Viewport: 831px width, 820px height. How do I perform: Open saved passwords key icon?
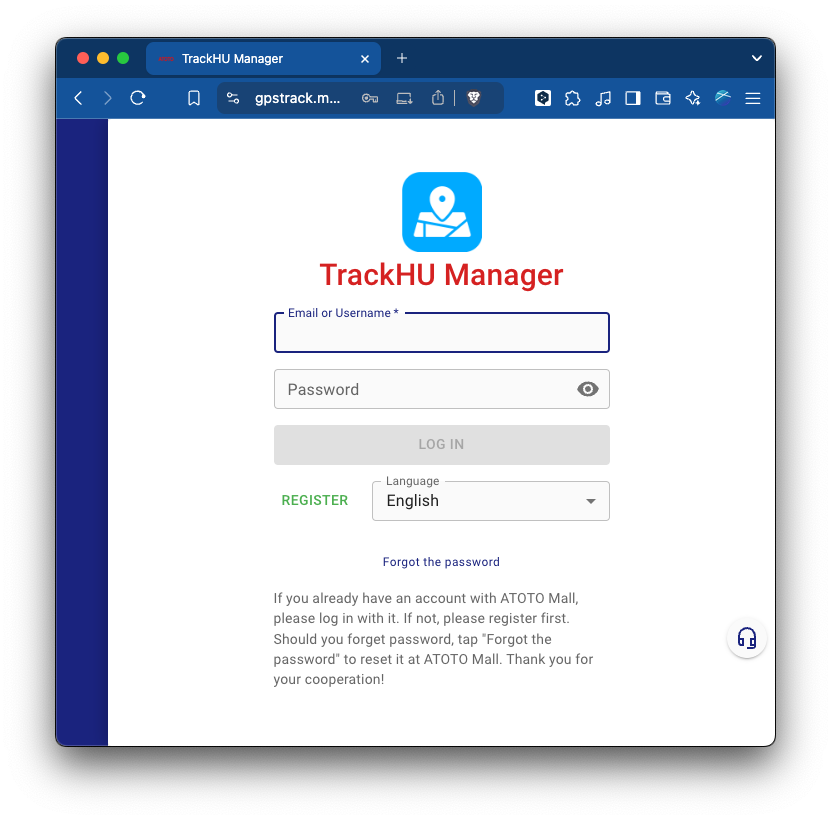coord(370,98)
